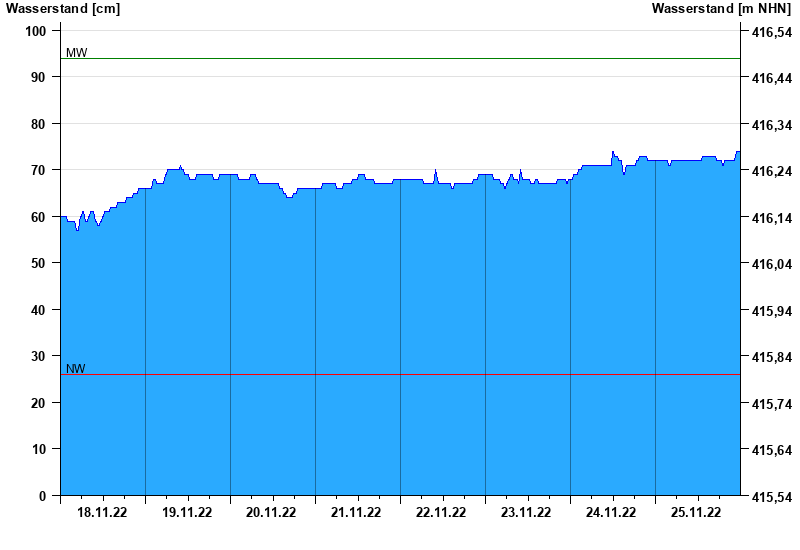The height and width of the screenshot is (550, 800).
Task: Click the NW label on red line
Action: pyautogui.click(x=76, y=369)
